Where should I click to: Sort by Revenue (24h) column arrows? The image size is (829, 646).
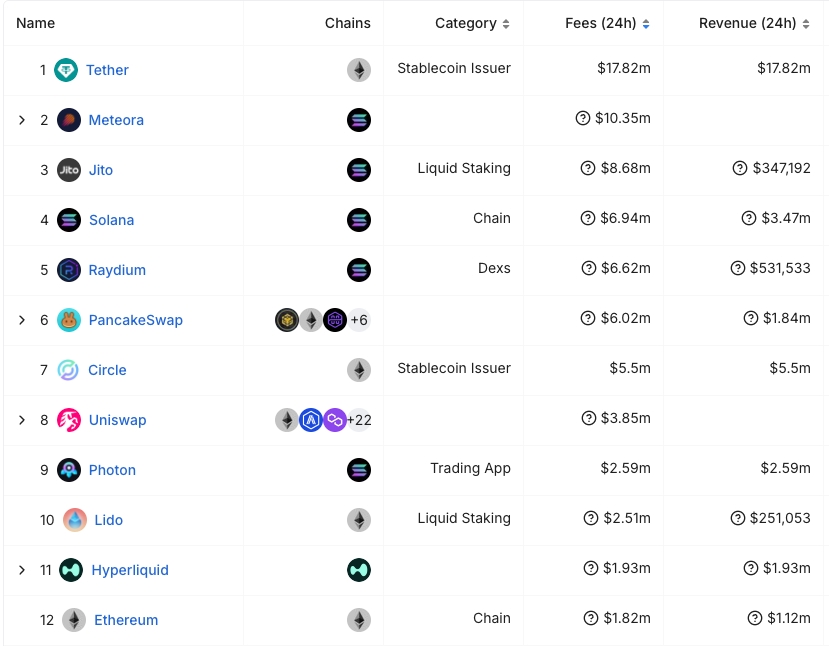click(x=806, y=24)
